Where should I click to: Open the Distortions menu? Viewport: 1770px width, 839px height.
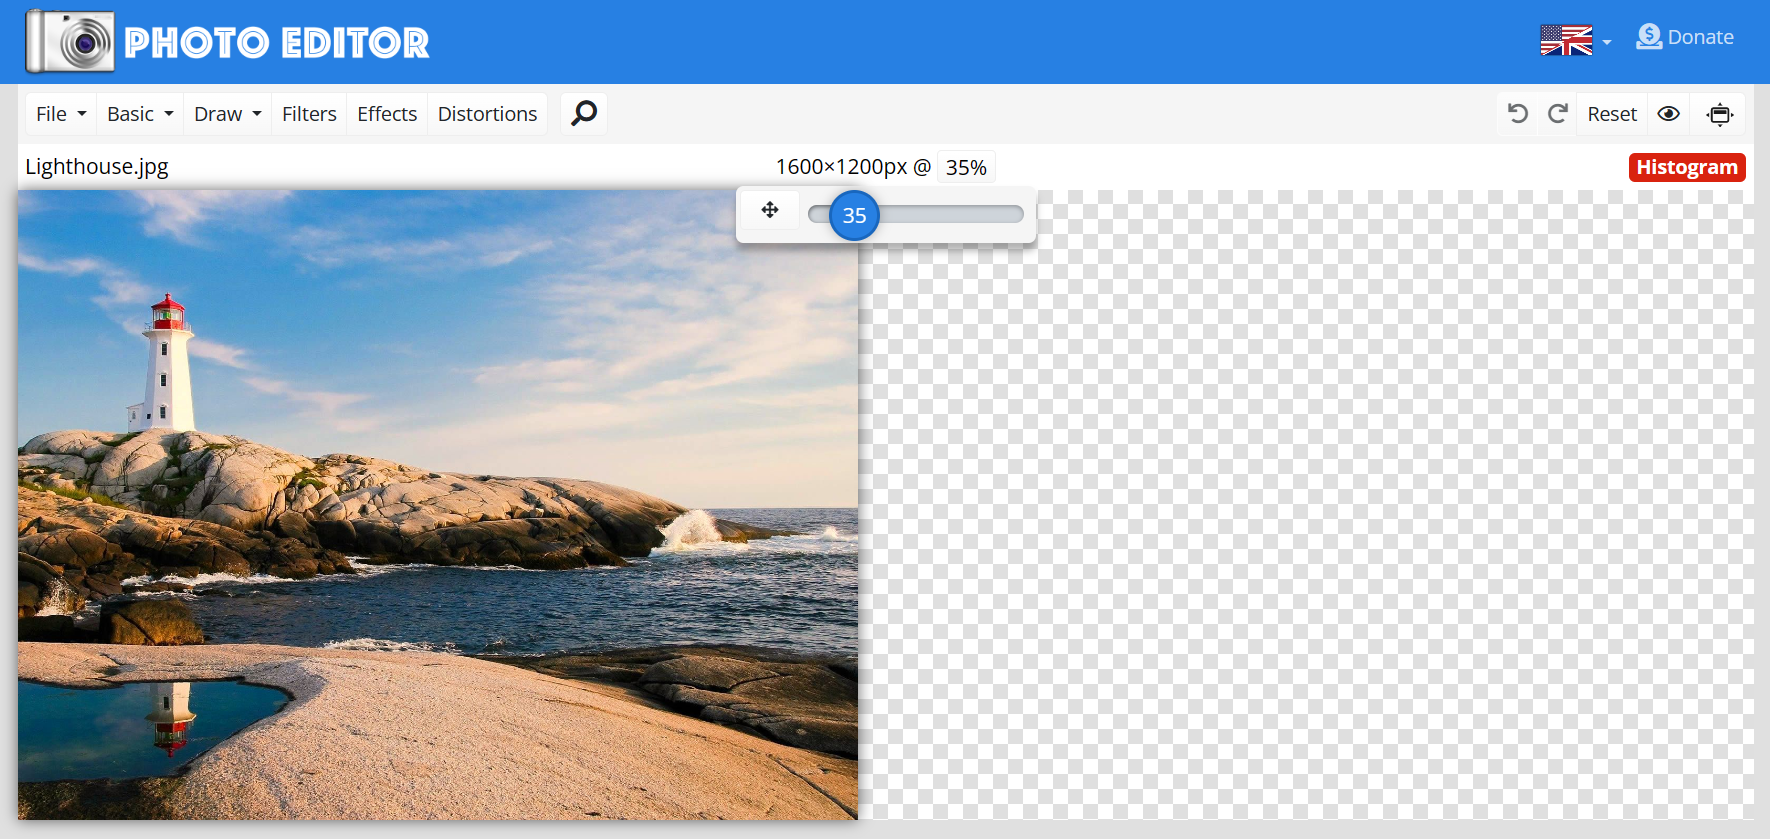click(487, 114)
